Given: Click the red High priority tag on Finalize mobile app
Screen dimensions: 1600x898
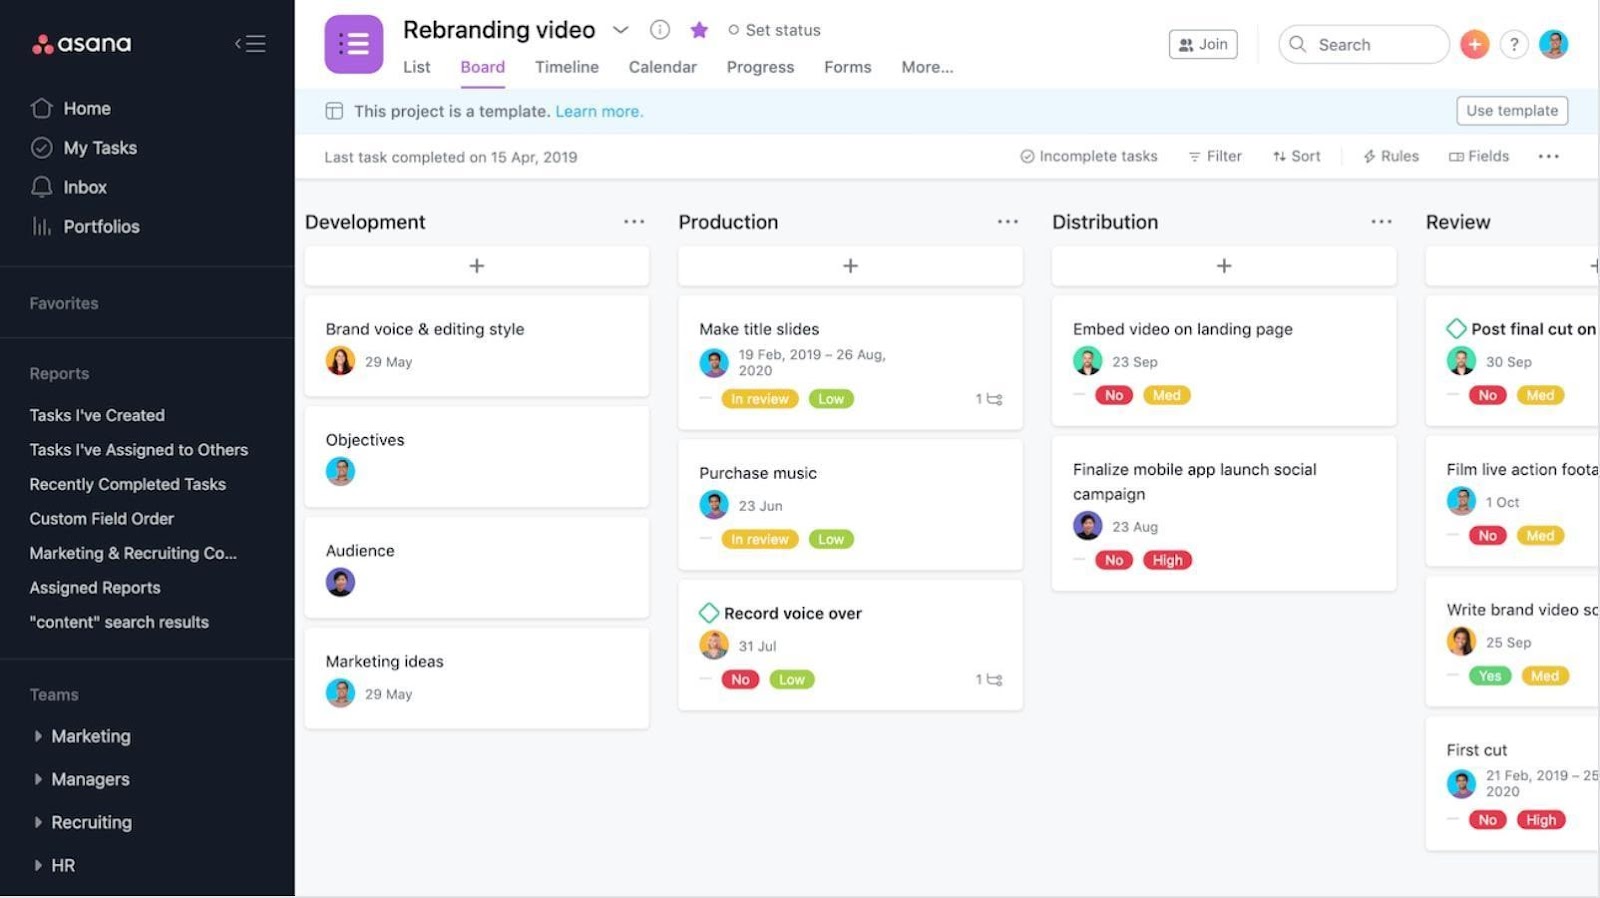Looking at the screenshot, I should click(x=1167, y=560).
